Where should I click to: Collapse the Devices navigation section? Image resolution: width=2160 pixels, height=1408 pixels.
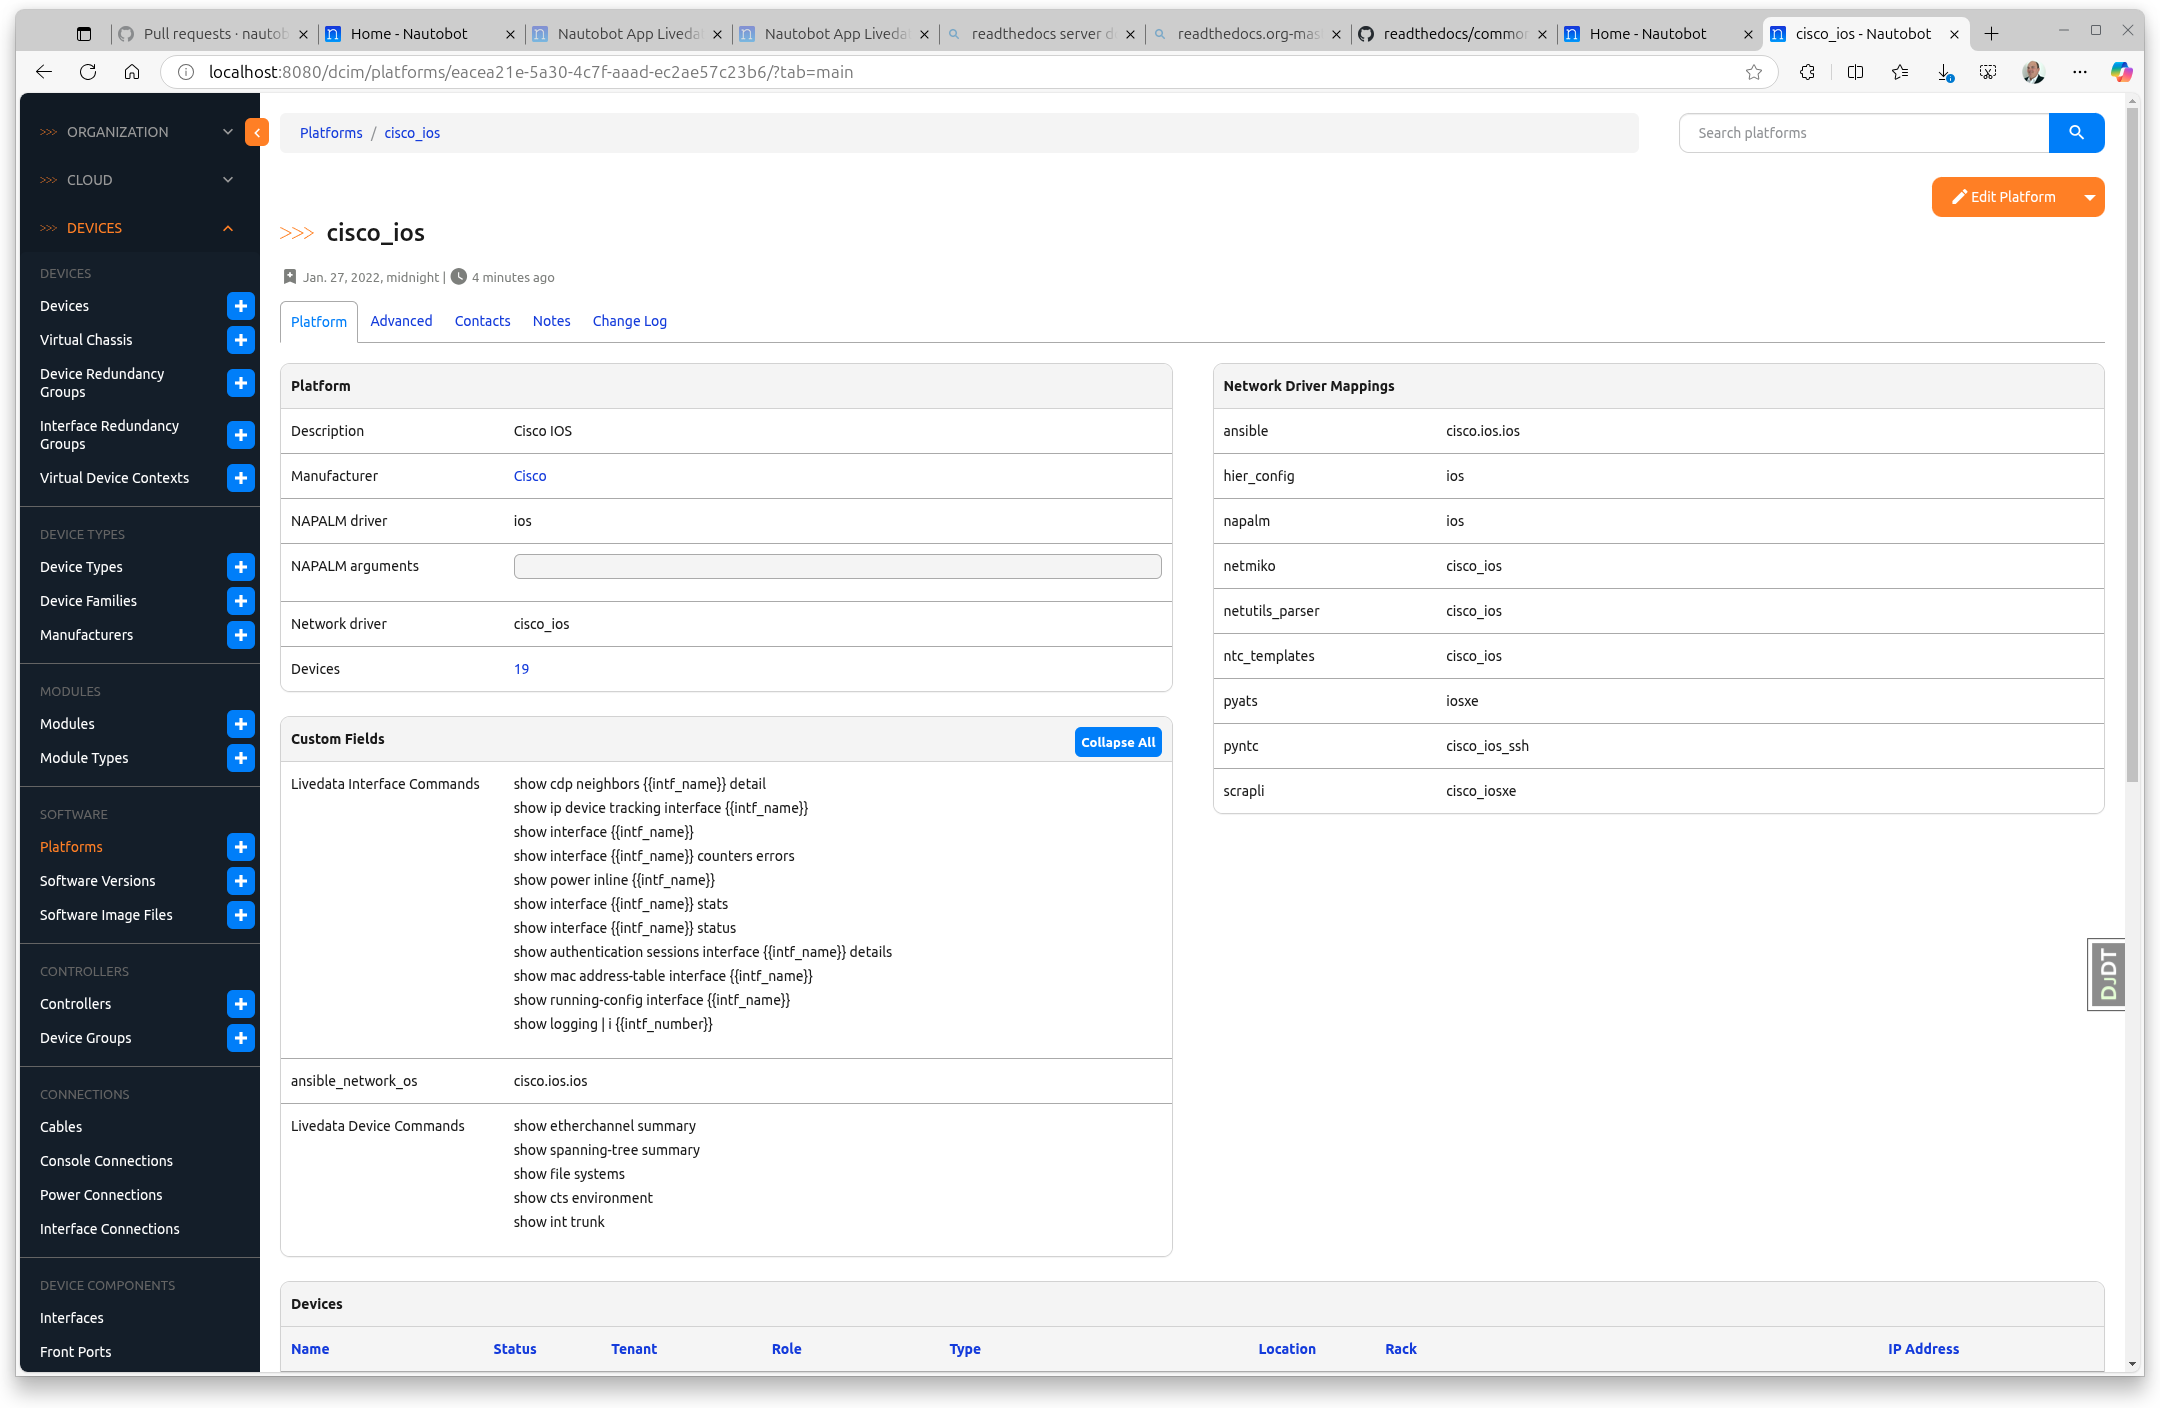point(137,228)
